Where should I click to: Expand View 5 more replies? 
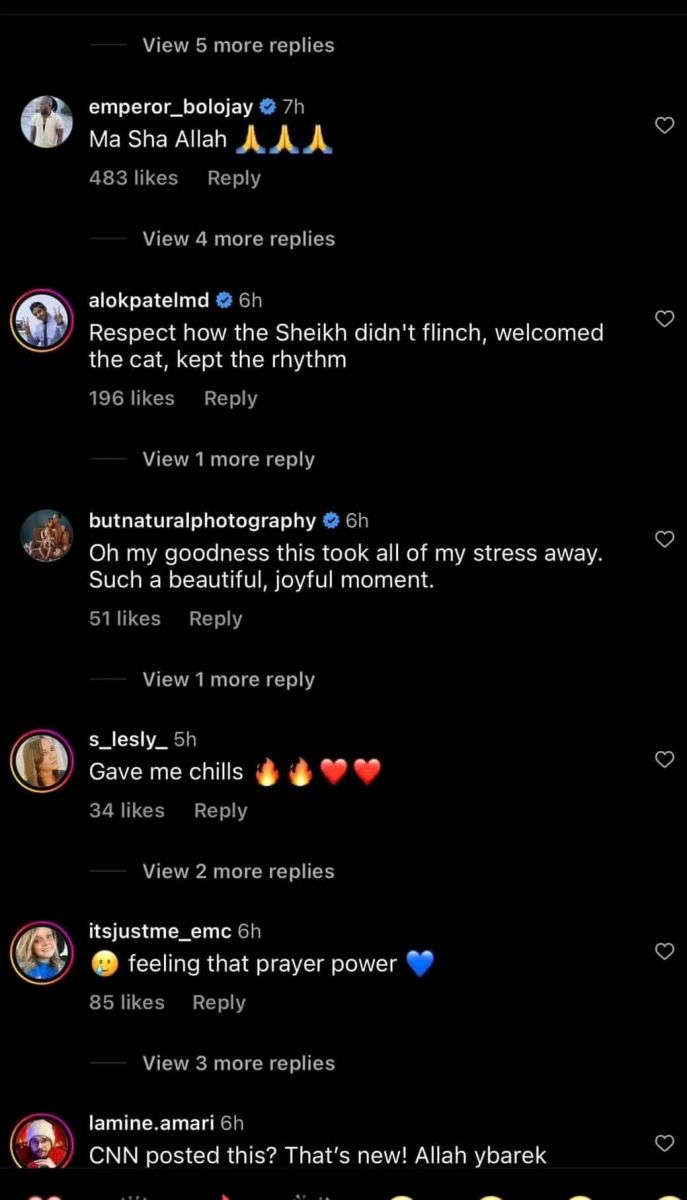(x=238, y=45)
